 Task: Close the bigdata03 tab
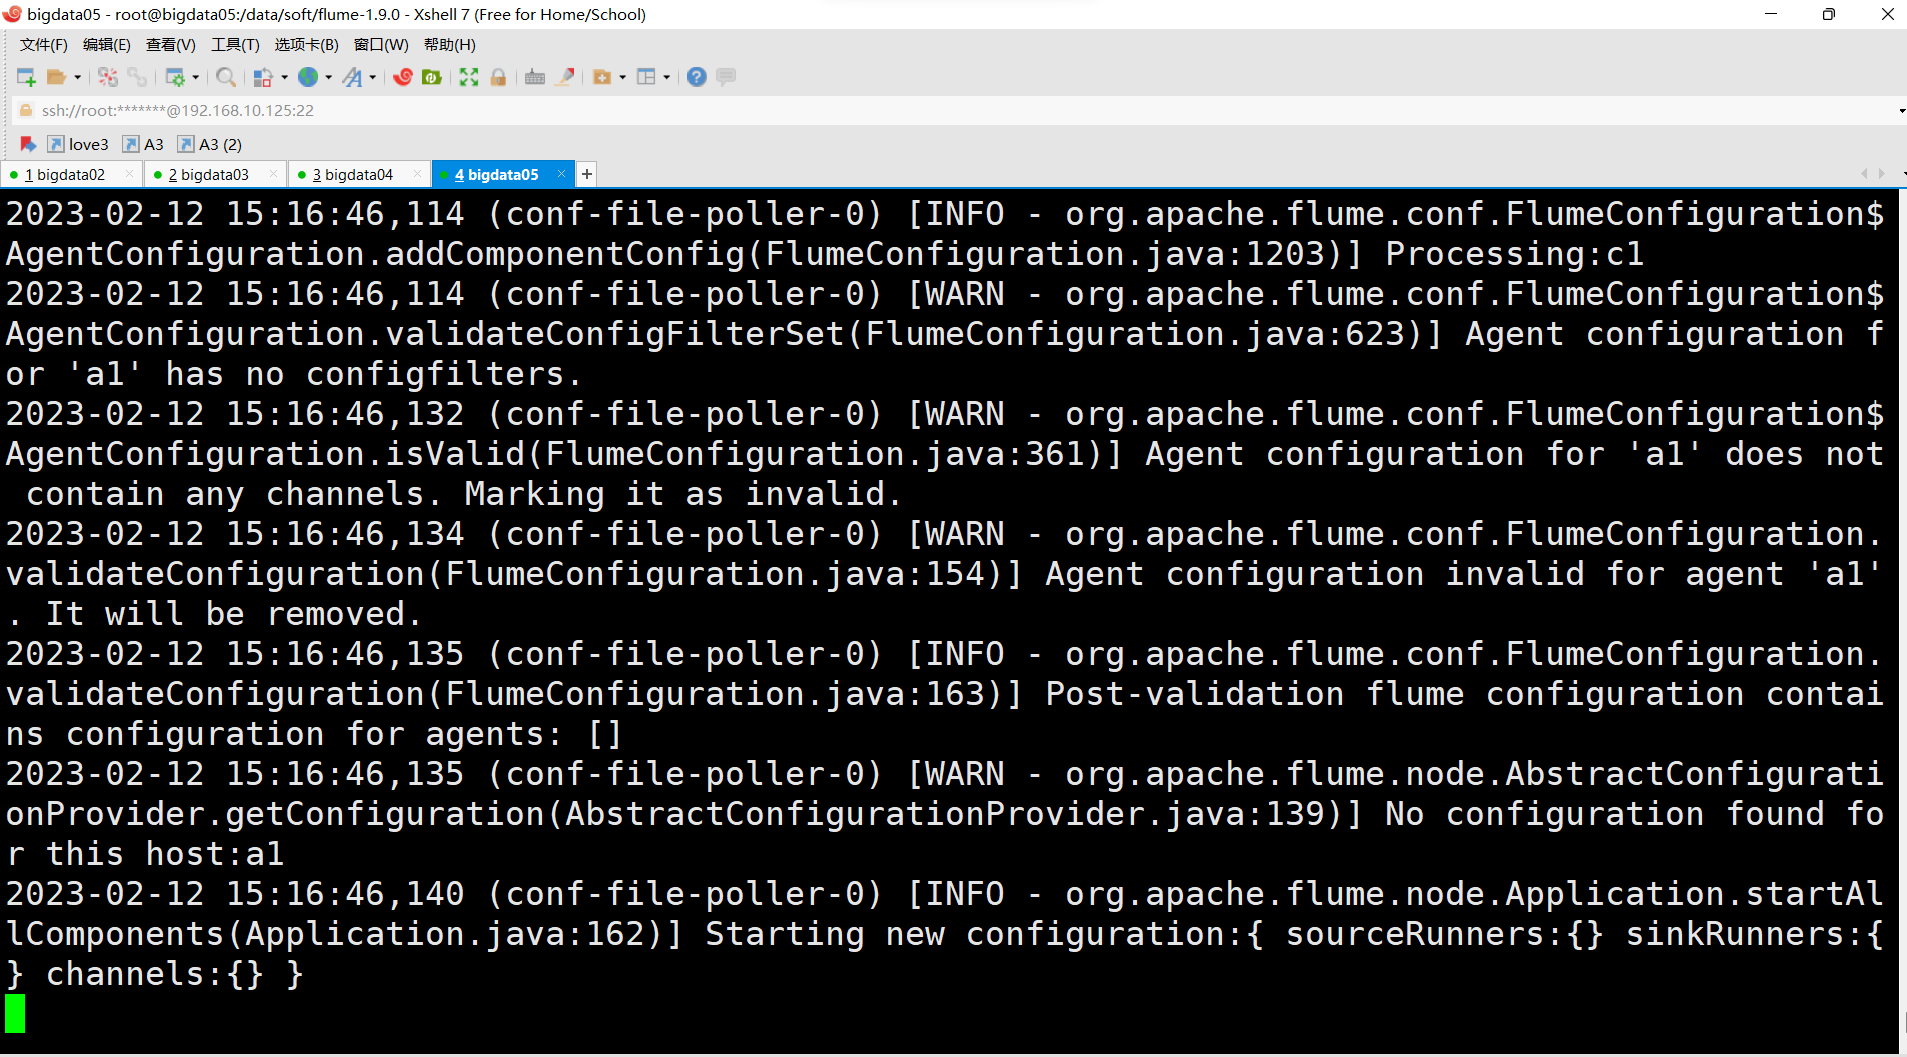click(274, 174)
